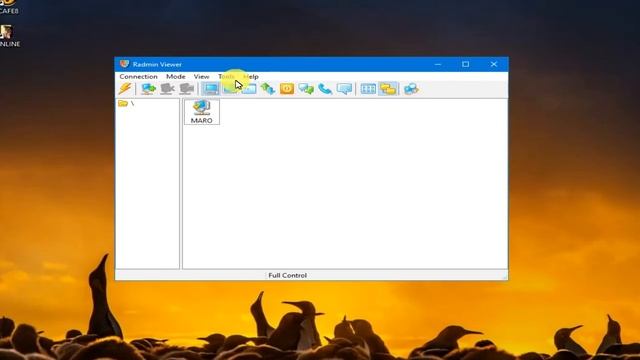Click the Radmin Viewer title bar logo icon

pyautogui.click(x=124, y=64)
